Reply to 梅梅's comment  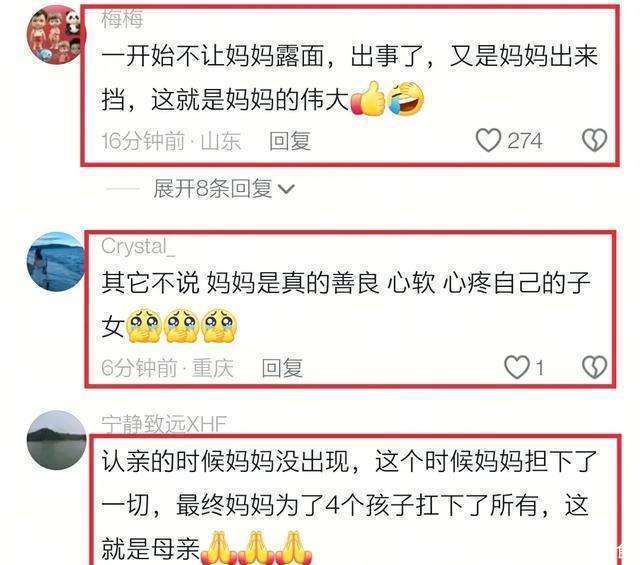click(290, 141)
